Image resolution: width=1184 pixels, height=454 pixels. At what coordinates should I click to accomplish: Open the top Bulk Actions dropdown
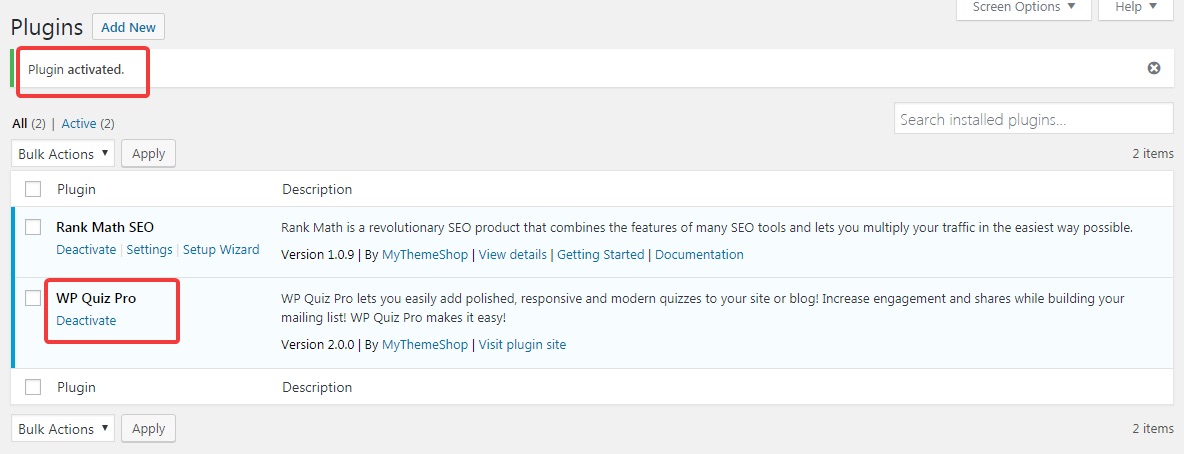[63, 154]
